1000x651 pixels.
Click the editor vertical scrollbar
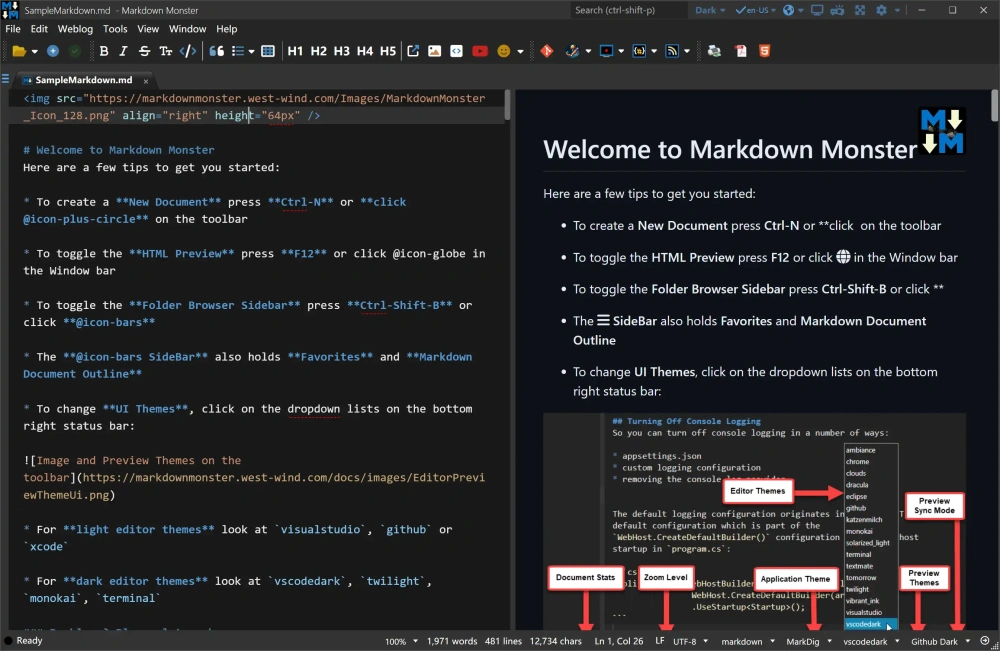pyautogui.click(x=507, y=105)
